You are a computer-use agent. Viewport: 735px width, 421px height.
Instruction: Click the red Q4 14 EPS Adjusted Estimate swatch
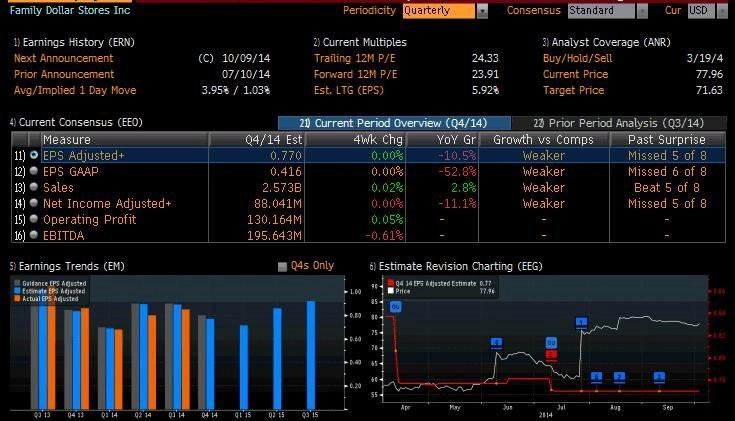[390, 284]
